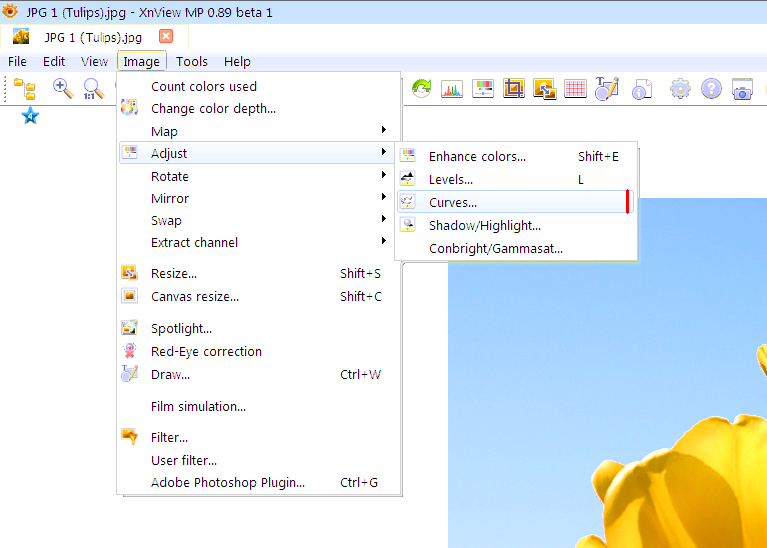Click the help question mark icon
767x548 pixels.
click(711, 89)
